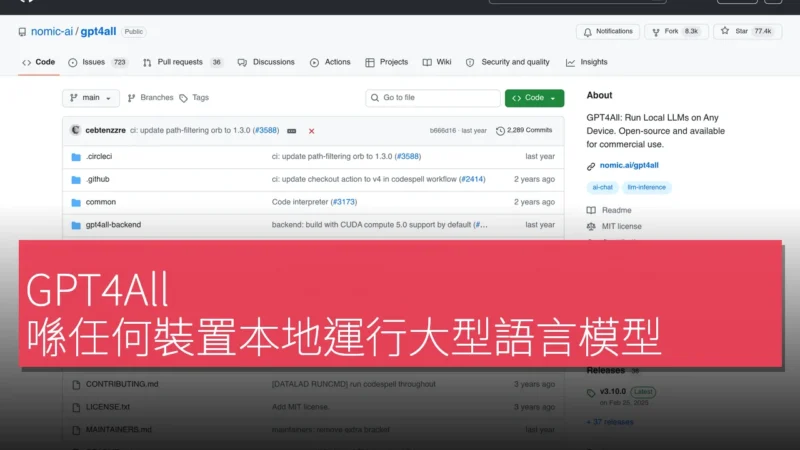Click the Notifications button
This screenshot has height=450, width=800.
tap(608, 32)
